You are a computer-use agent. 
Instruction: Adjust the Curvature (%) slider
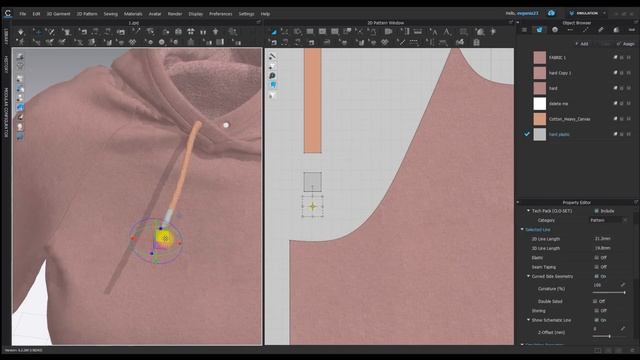pyautogui.click(x=609, y=292)
